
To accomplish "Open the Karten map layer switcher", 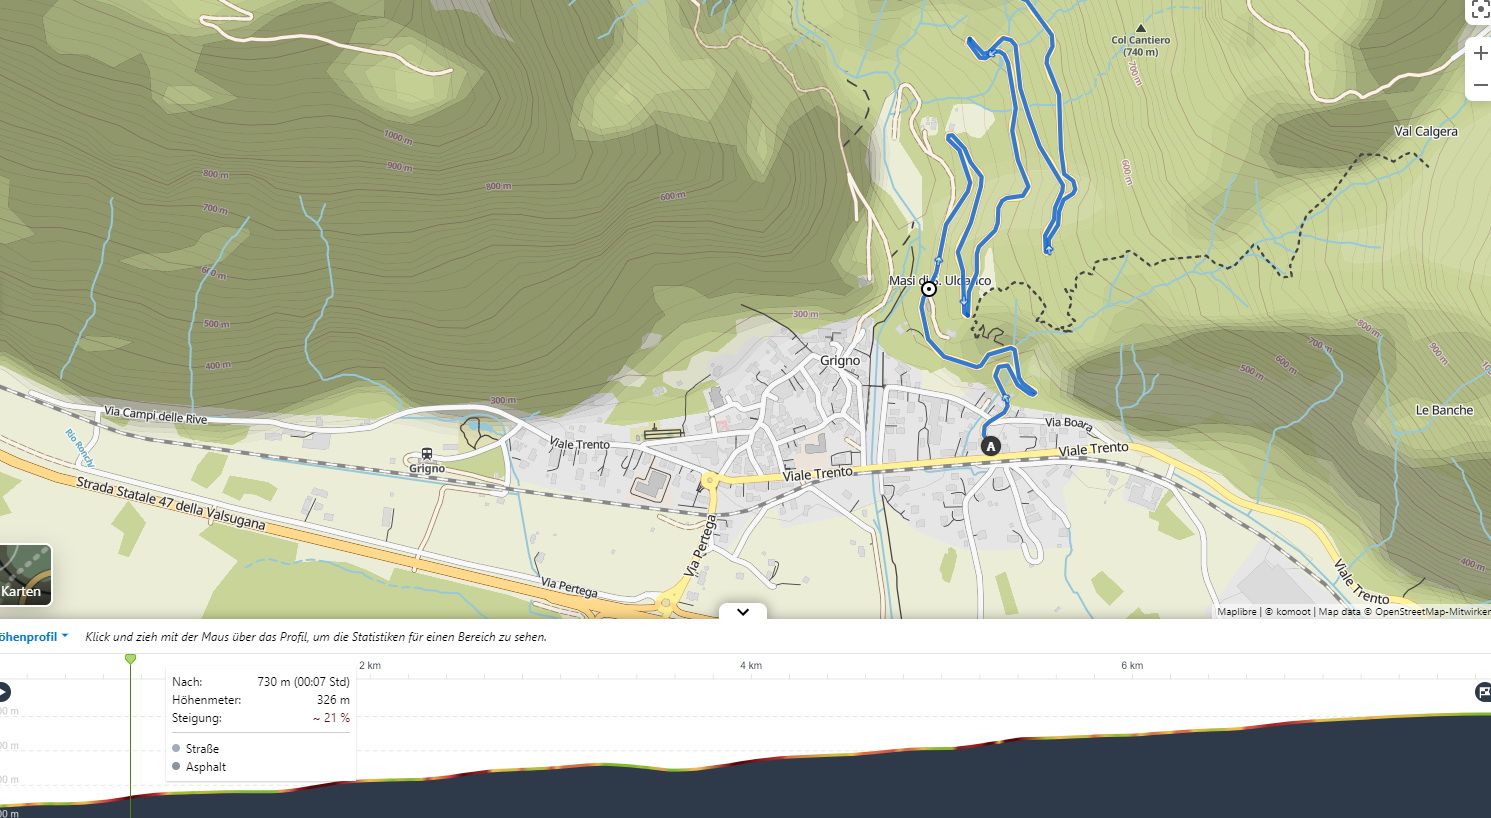I will (x=23, y=574).
